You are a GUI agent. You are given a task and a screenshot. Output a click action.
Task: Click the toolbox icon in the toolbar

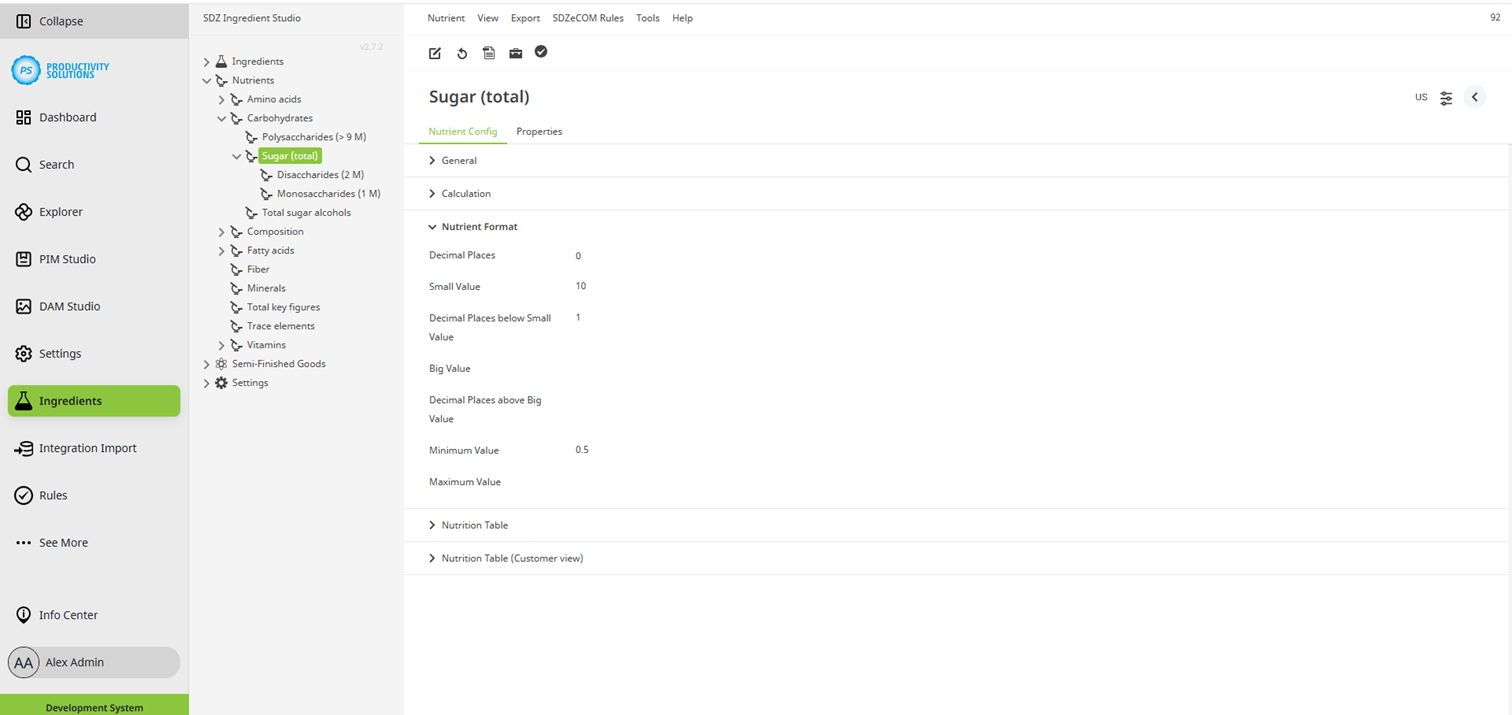point(515,53)
